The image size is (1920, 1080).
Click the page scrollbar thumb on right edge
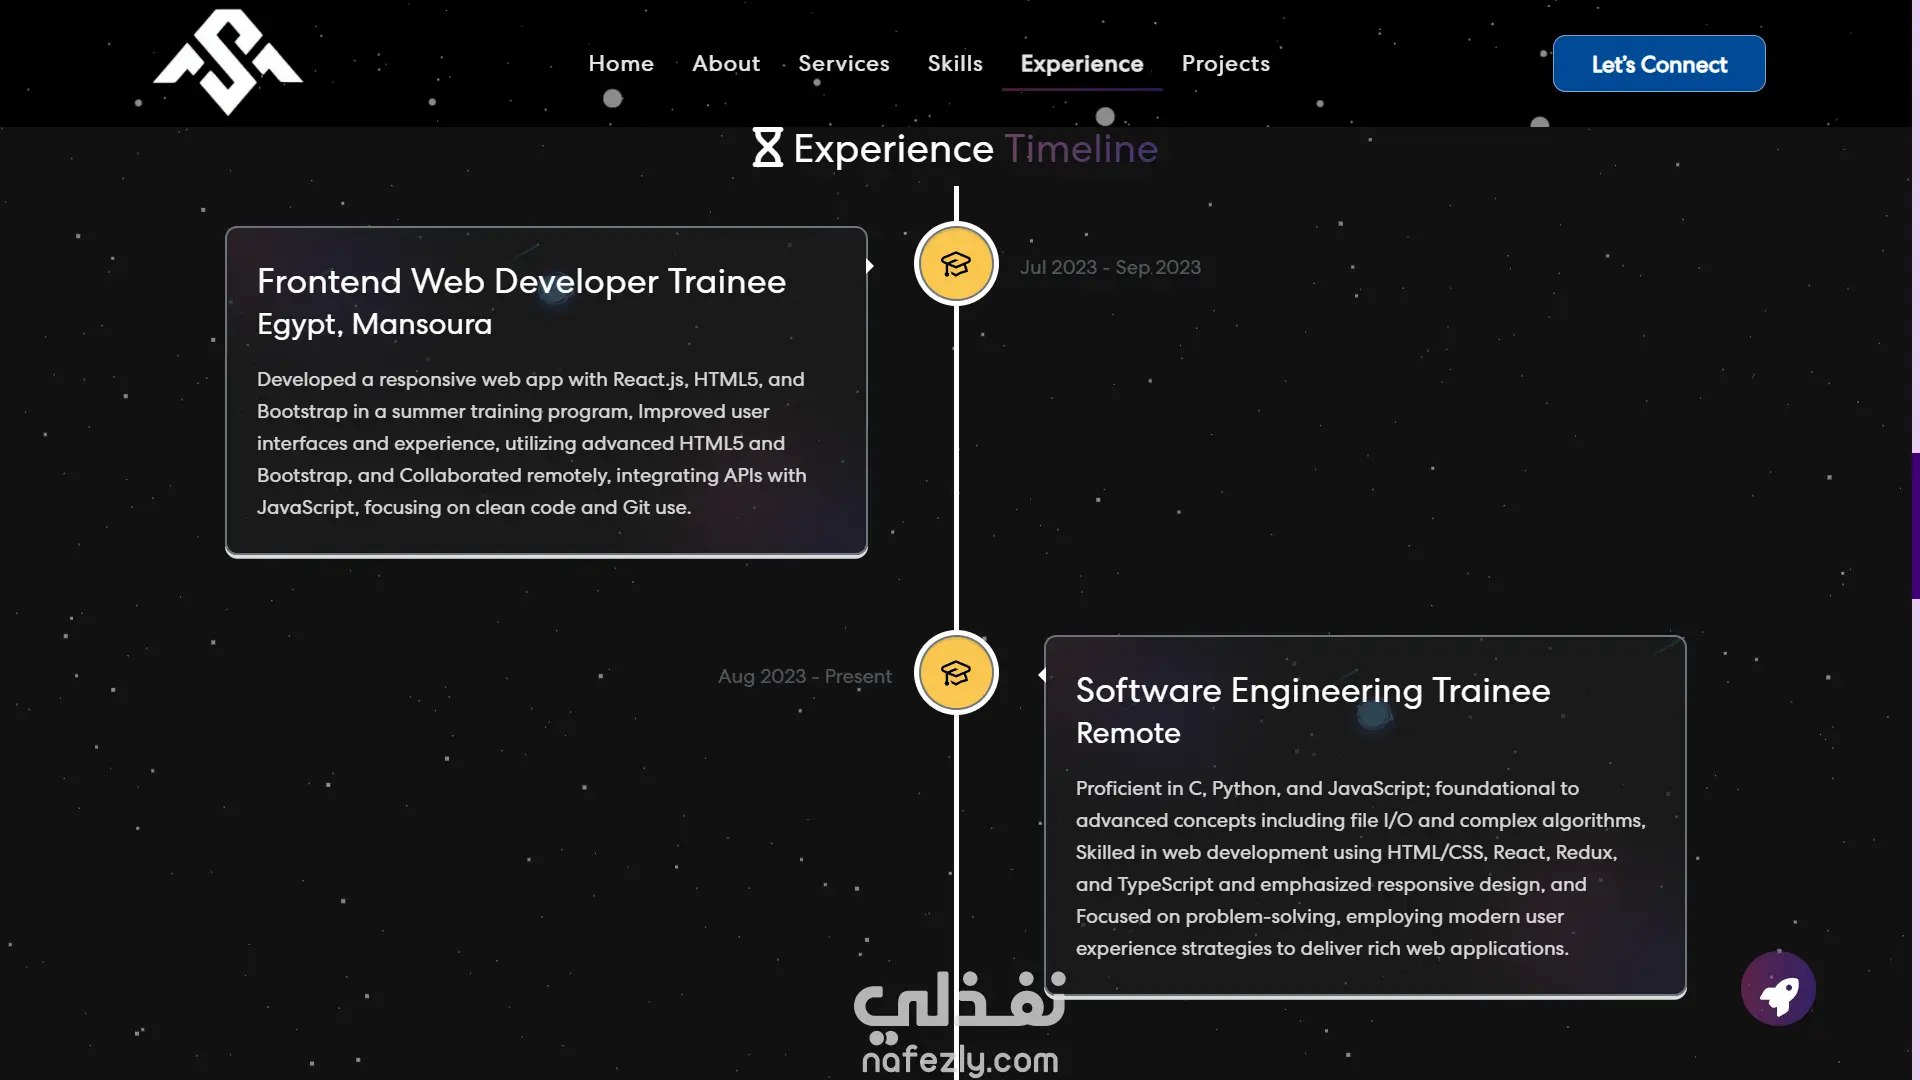tap(1915, 525)
